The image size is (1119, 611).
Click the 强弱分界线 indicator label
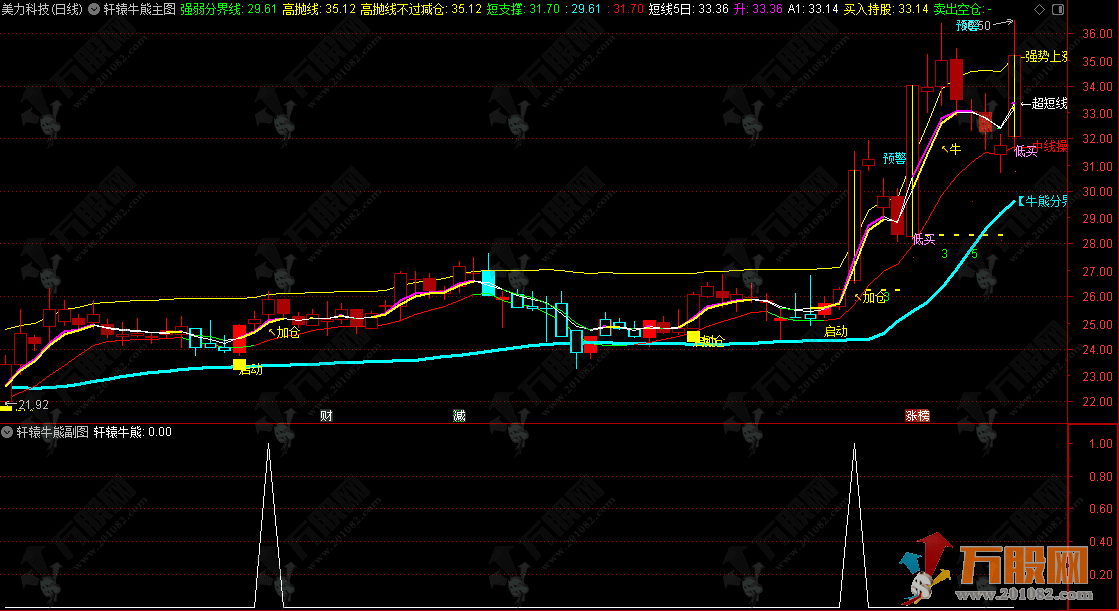(211, 8)
